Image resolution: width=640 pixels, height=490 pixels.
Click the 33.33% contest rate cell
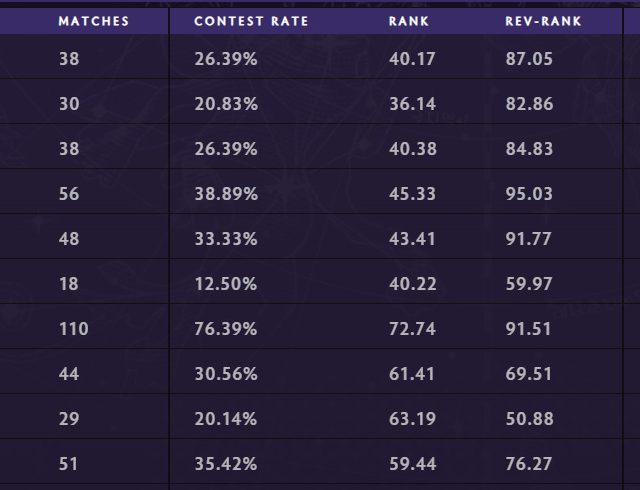pos(226,239)
